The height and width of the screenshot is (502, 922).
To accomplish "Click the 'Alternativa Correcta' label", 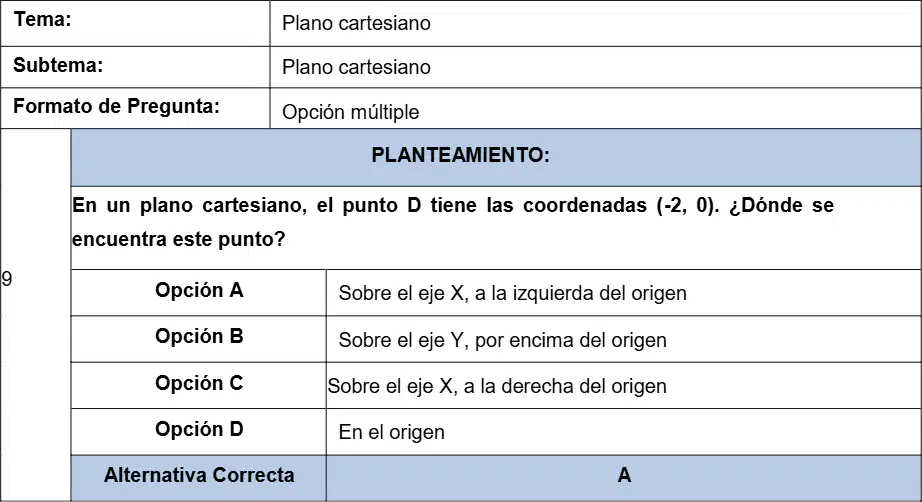I will point(199,475).
